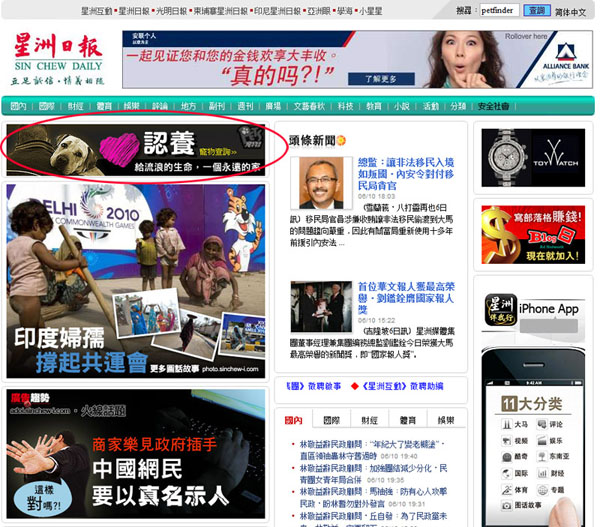This screenshot has height=527, width=600.
Task: Open the Delhi 2010 印度婦孺 photo story banner
Action: [x=135, y=281]
